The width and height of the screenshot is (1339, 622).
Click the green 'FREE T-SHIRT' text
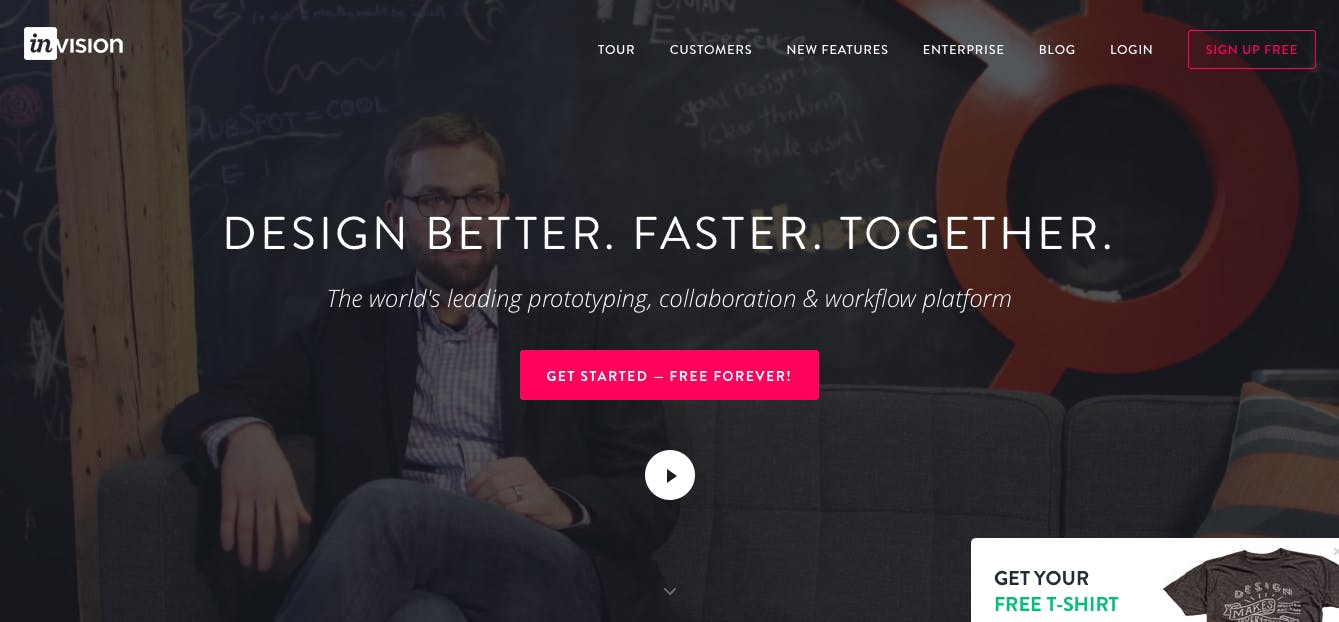click(x=1056, y=604)
